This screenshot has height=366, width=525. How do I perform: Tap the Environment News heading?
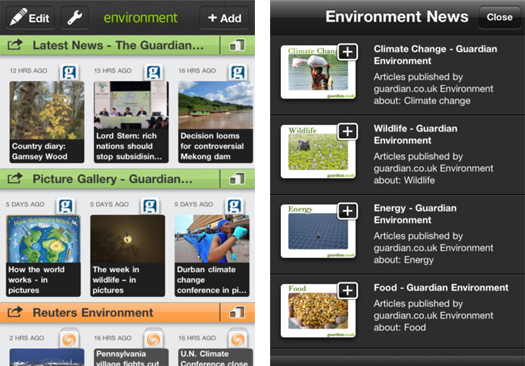pos(397,16)
